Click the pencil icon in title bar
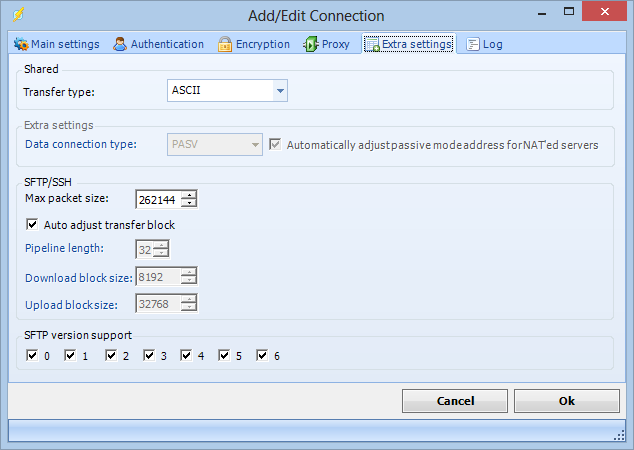This screenshot has height=450, width=634. point(17,15)
